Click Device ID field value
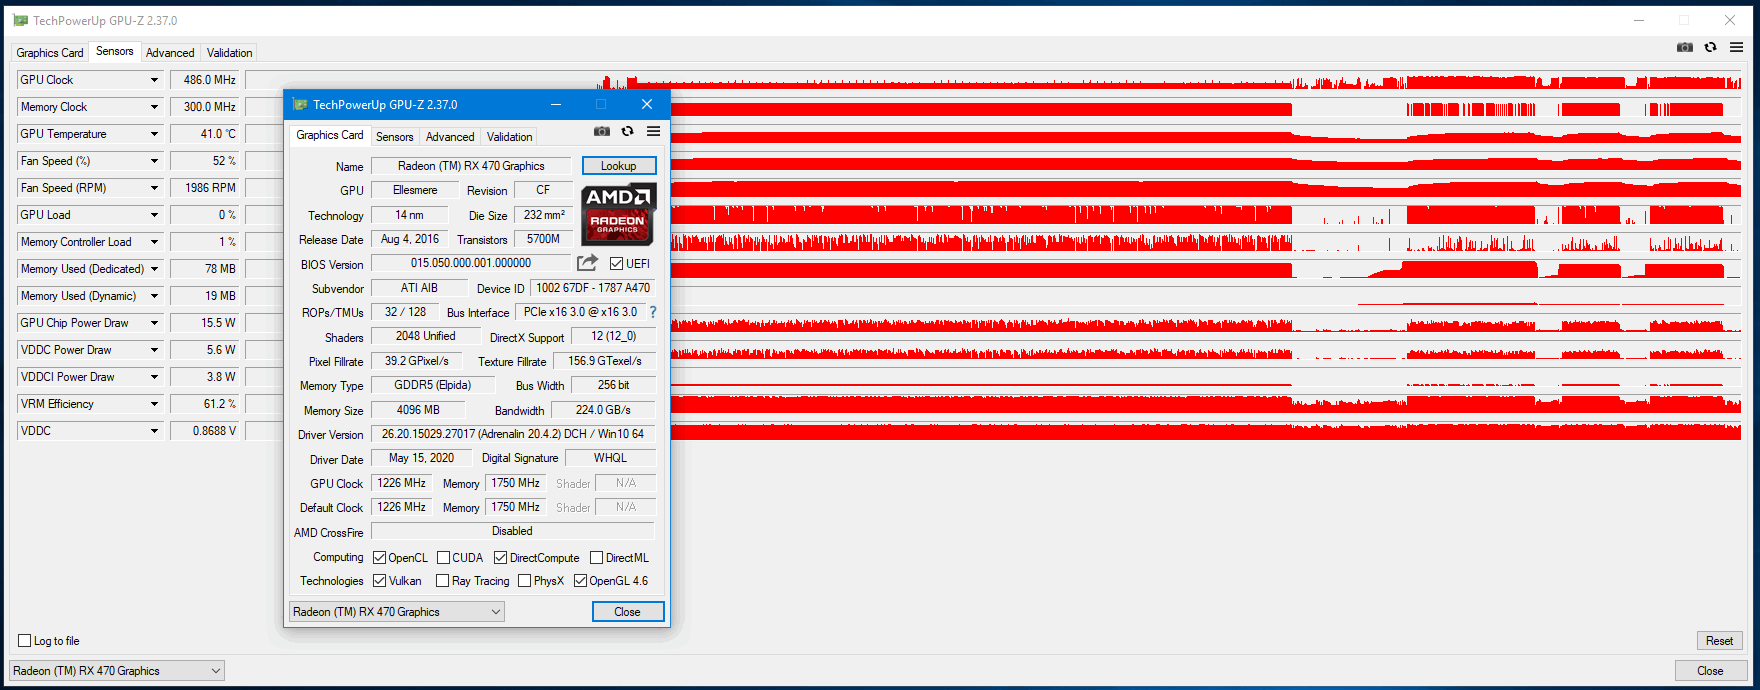Image resolution: width=1760 pixels, height=690 pixels. pos(593,288)
